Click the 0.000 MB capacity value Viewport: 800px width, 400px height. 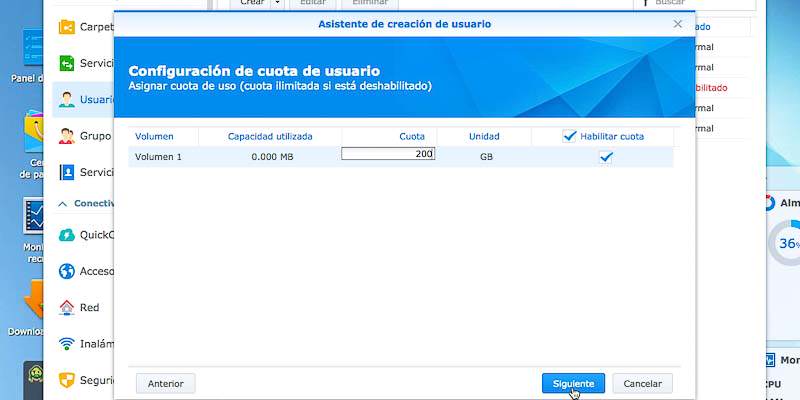click(x=272, y=157)
